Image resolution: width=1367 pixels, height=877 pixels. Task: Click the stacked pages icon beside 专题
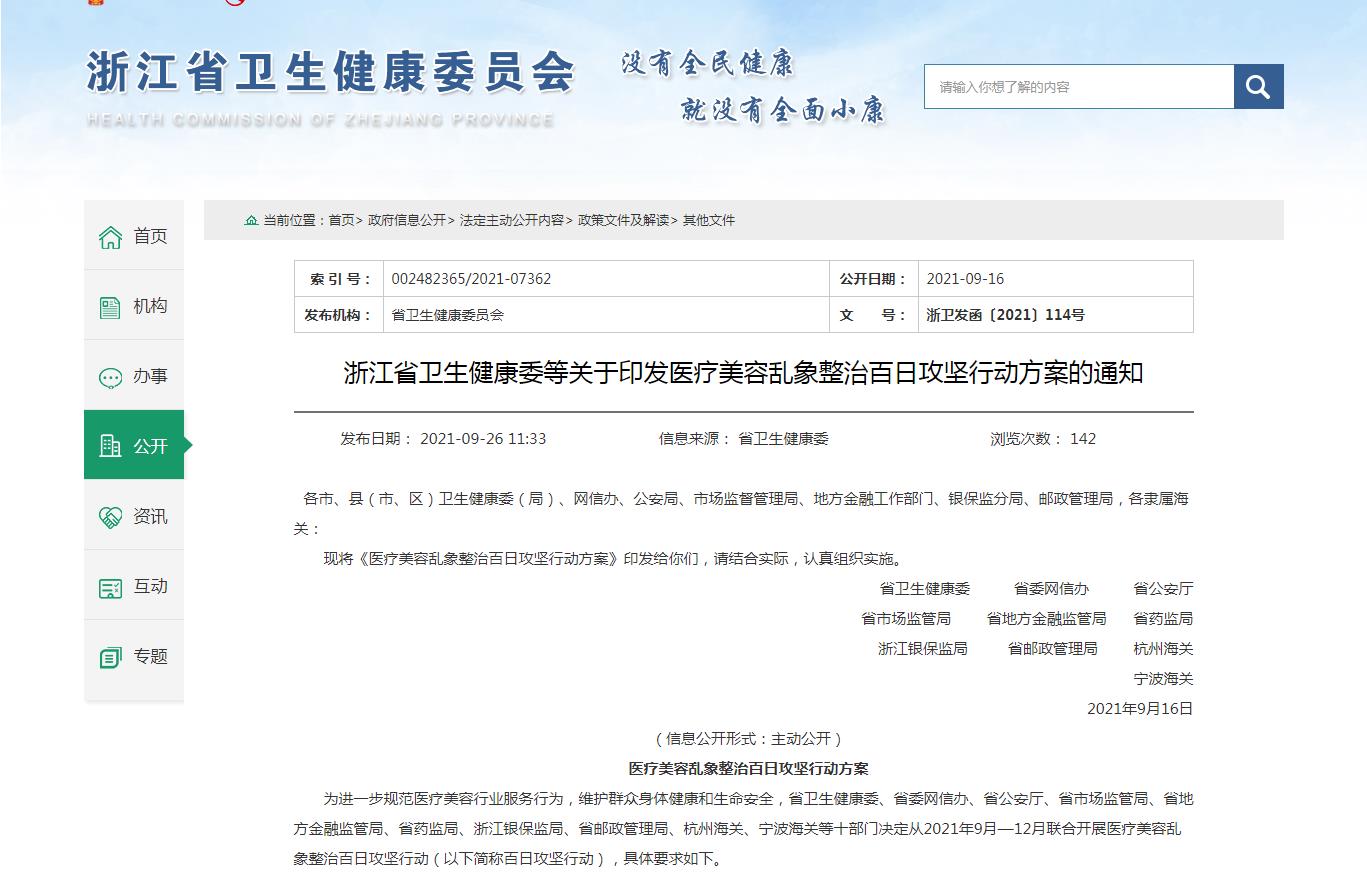click(110, 657)
